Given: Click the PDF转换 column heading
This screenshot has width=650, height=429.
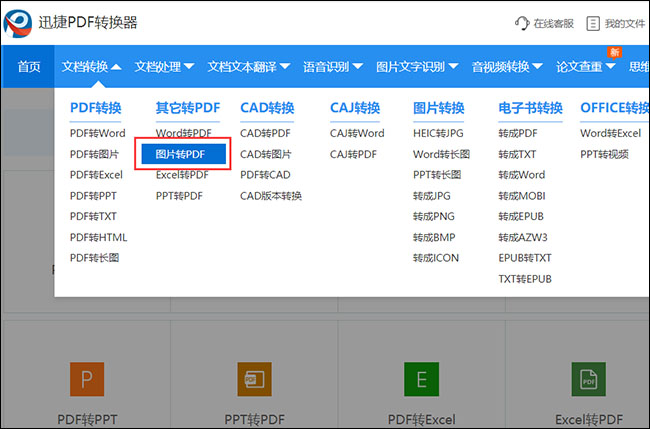Looking at the screenshot, I should pos(95,108).
